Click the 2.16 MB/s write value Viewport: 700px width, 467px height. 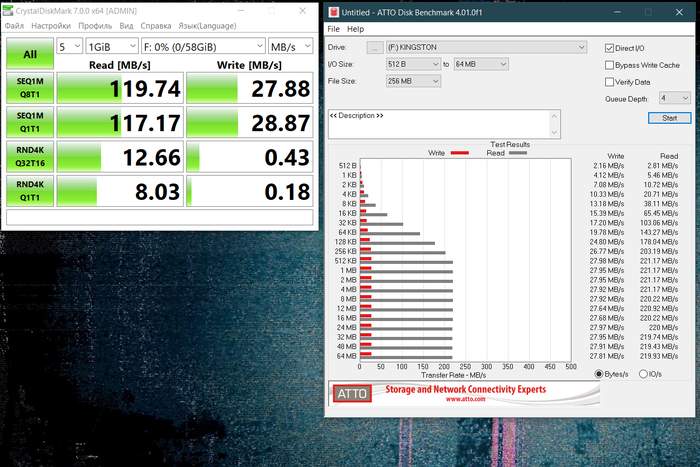[608, 166]
